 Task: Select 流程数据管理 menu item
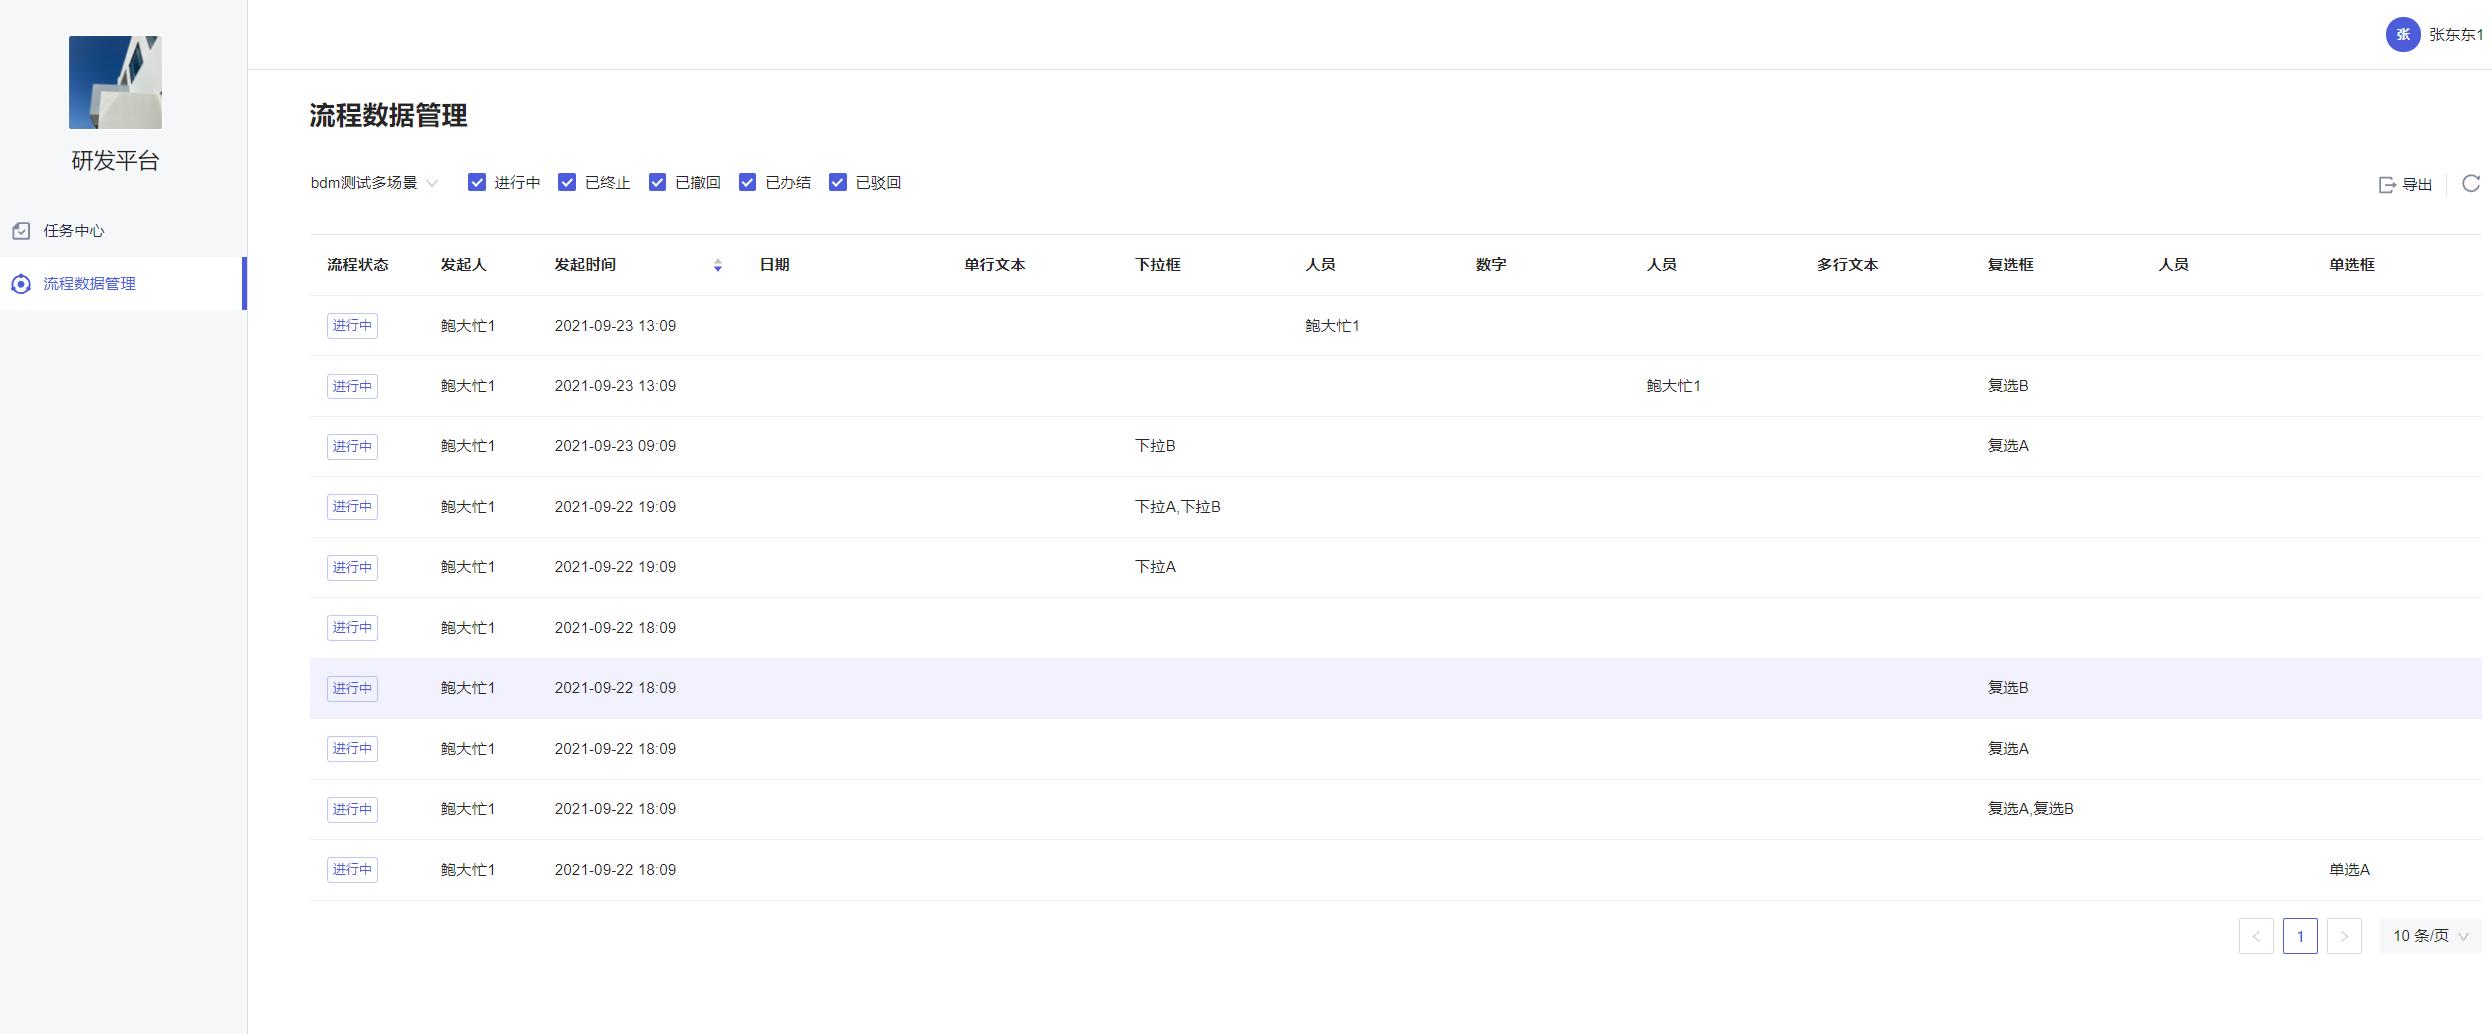tap(122, 284)
